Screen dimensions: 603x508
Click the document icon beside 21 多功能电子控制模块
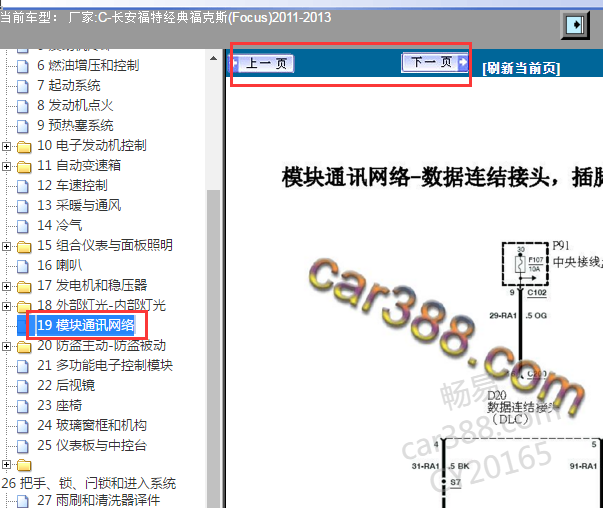point(23,366)
